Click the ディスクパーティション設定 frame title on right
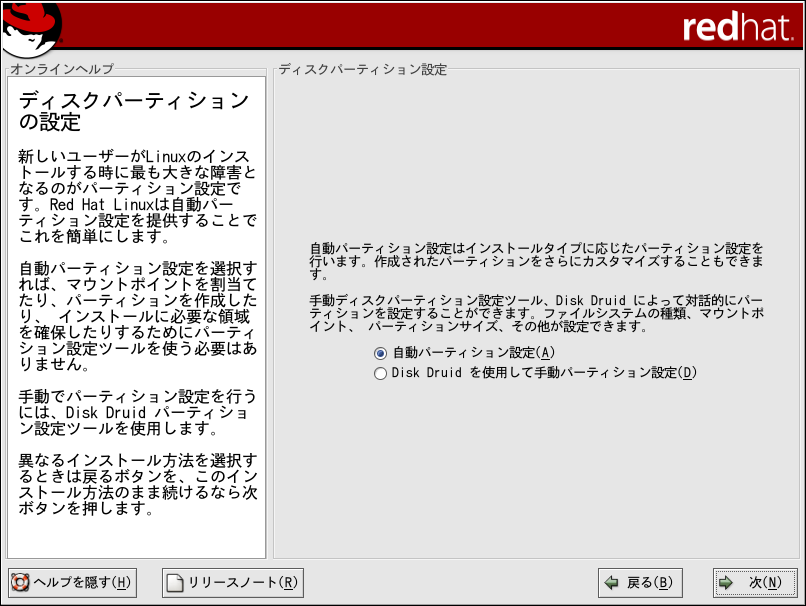 [362, 70]
